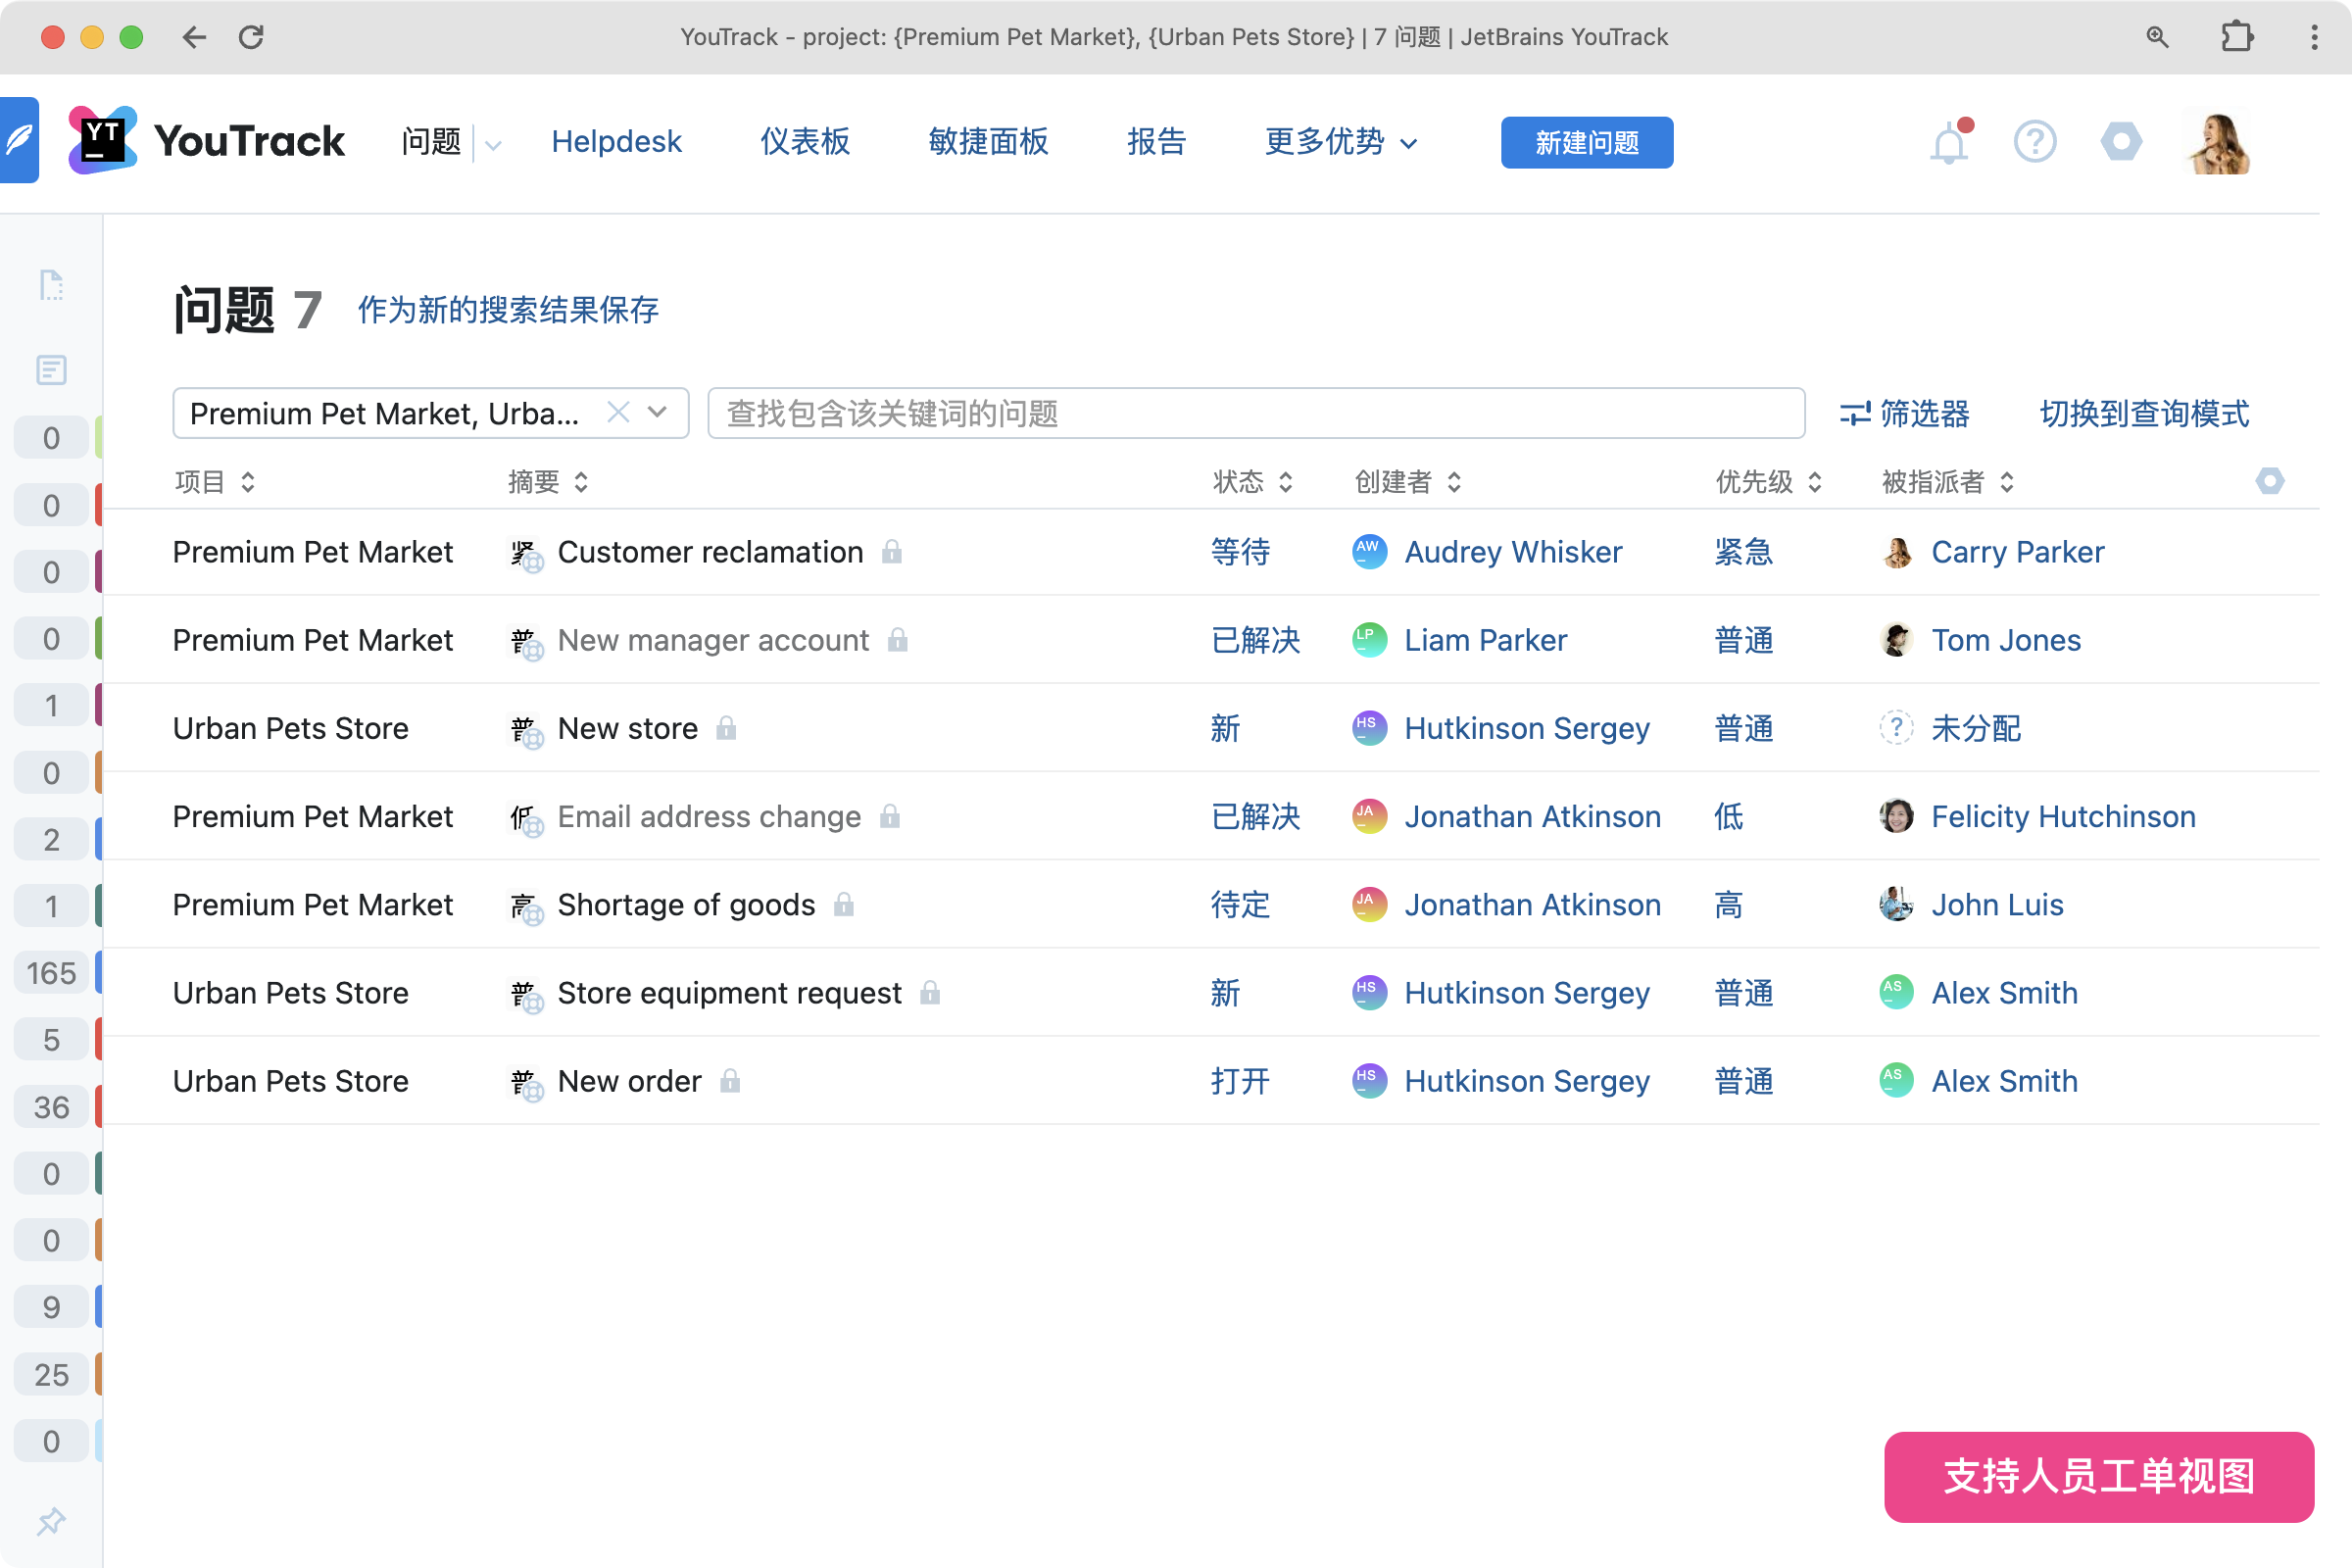Clear the project filter with X

coord(618,412)
